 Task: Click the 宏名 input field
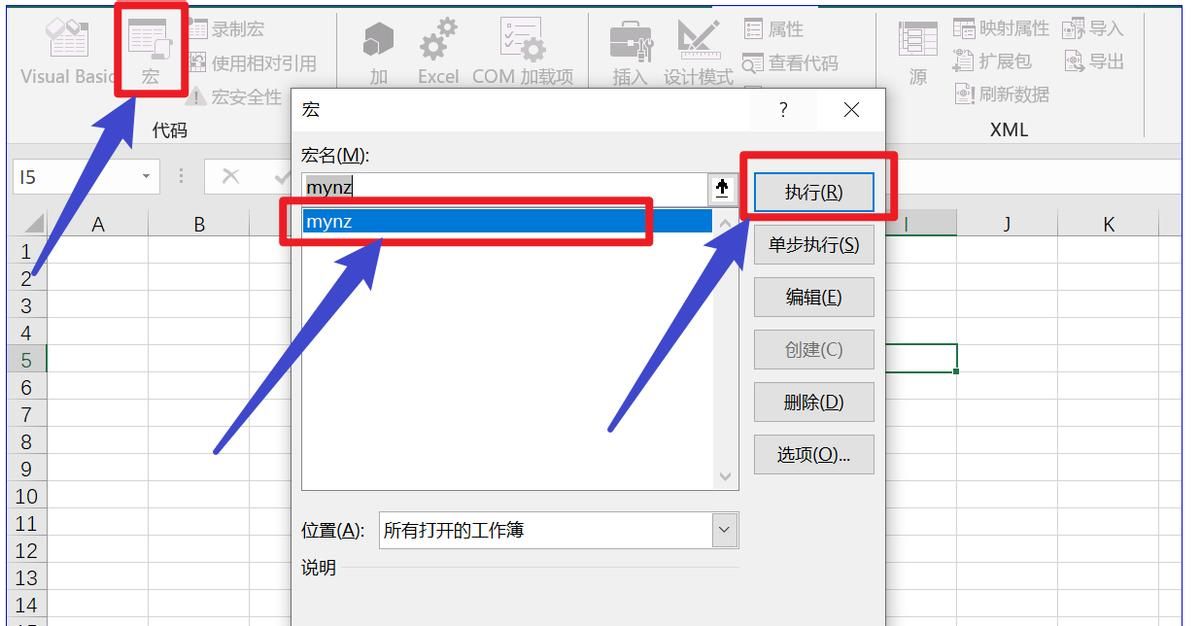coord(503,188)
